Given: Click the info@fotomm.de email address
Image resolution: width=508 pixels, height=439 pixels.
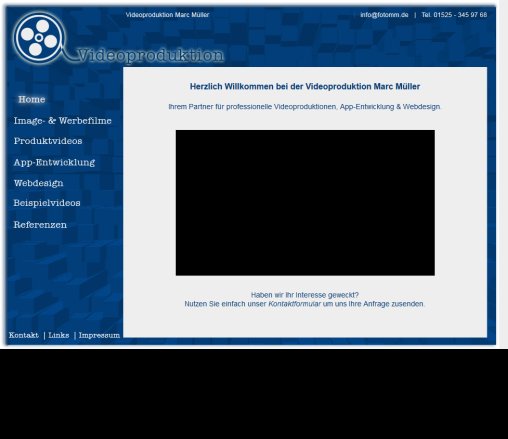Looking at the screenshot, I should pos(384,15).
